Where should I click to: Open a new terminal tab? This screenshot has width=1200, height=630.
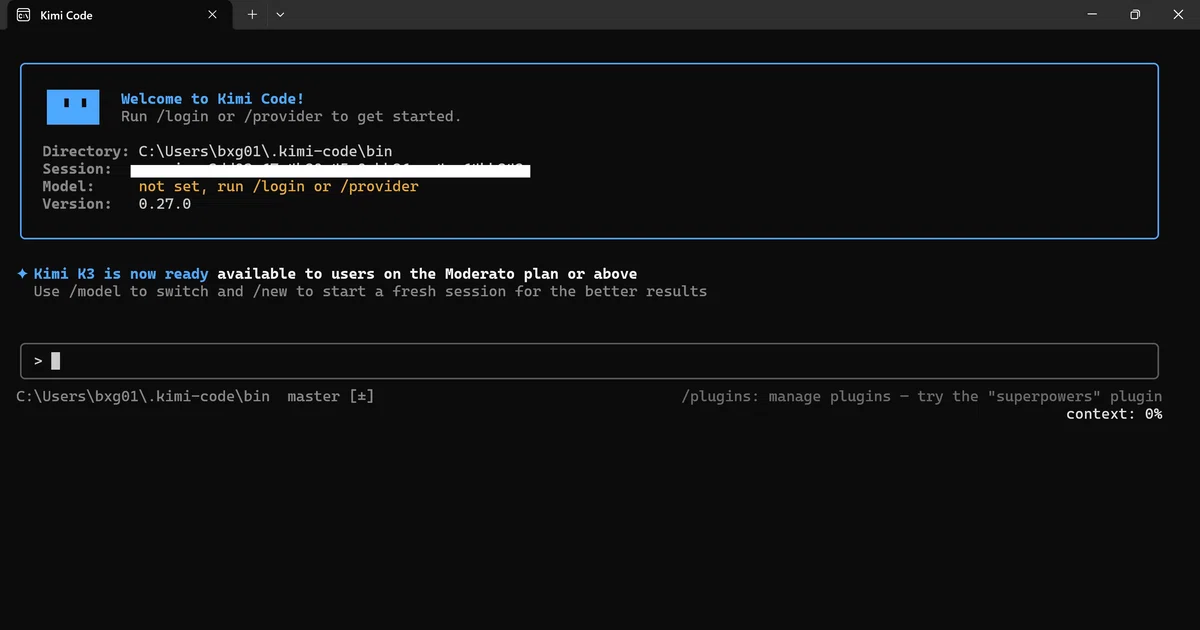(x=252, y=15)
